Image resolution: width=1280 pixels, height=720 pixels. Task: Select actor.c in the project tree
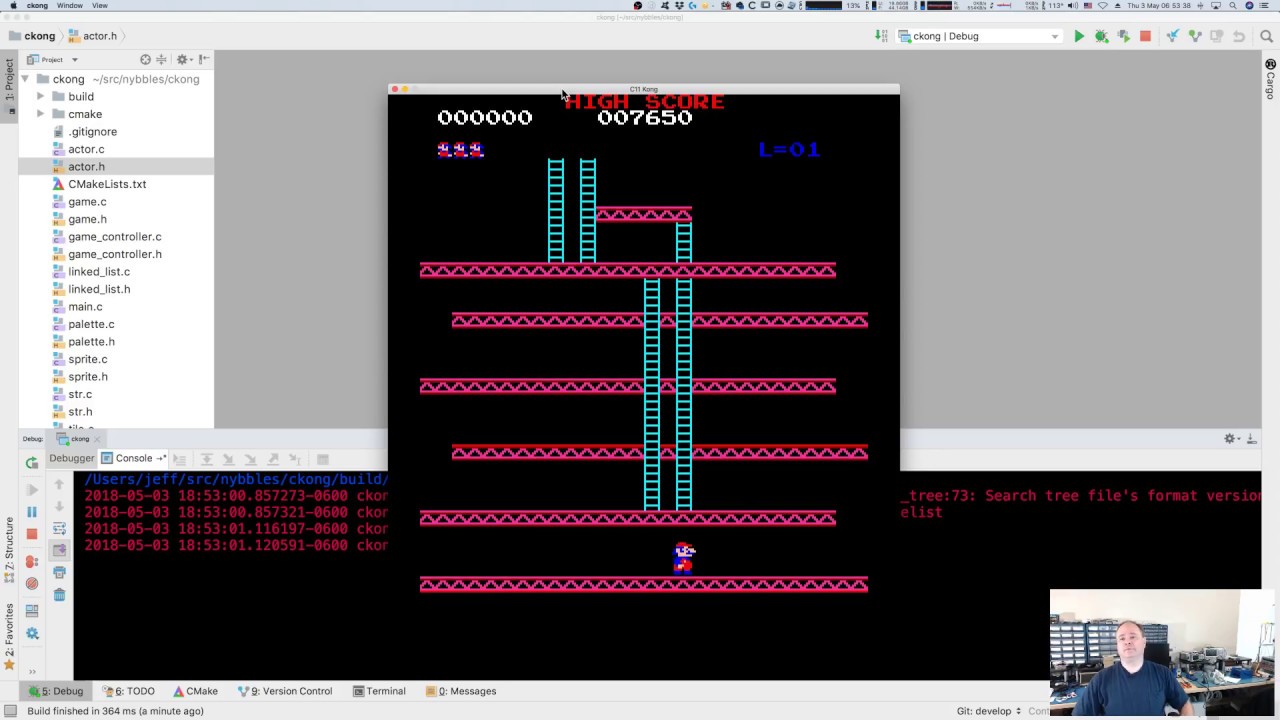[x=86, y=149]
